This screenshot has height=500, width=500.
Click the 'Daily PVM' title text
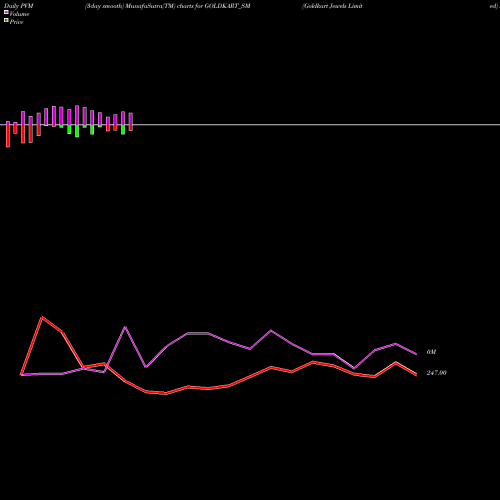pos(19,6)
